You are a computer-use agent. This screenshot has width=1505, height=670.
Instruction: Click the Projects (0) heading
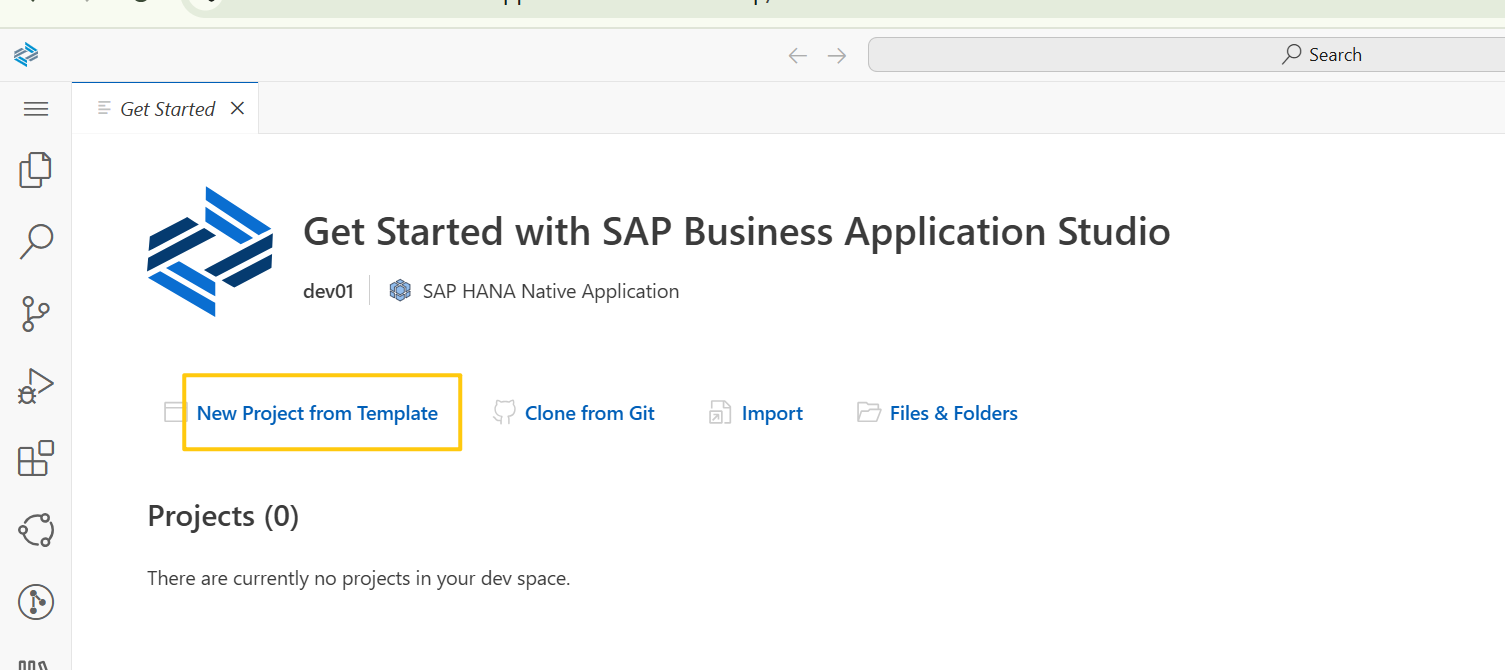point(223,516)
